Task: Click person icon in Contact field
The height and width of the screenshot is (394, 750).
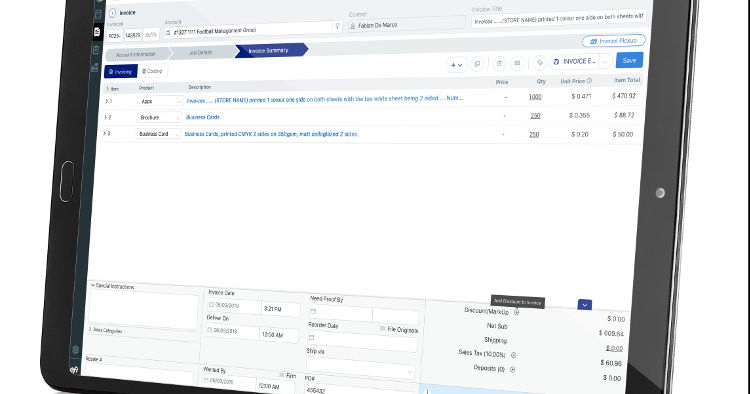Action: click(353, 26)
